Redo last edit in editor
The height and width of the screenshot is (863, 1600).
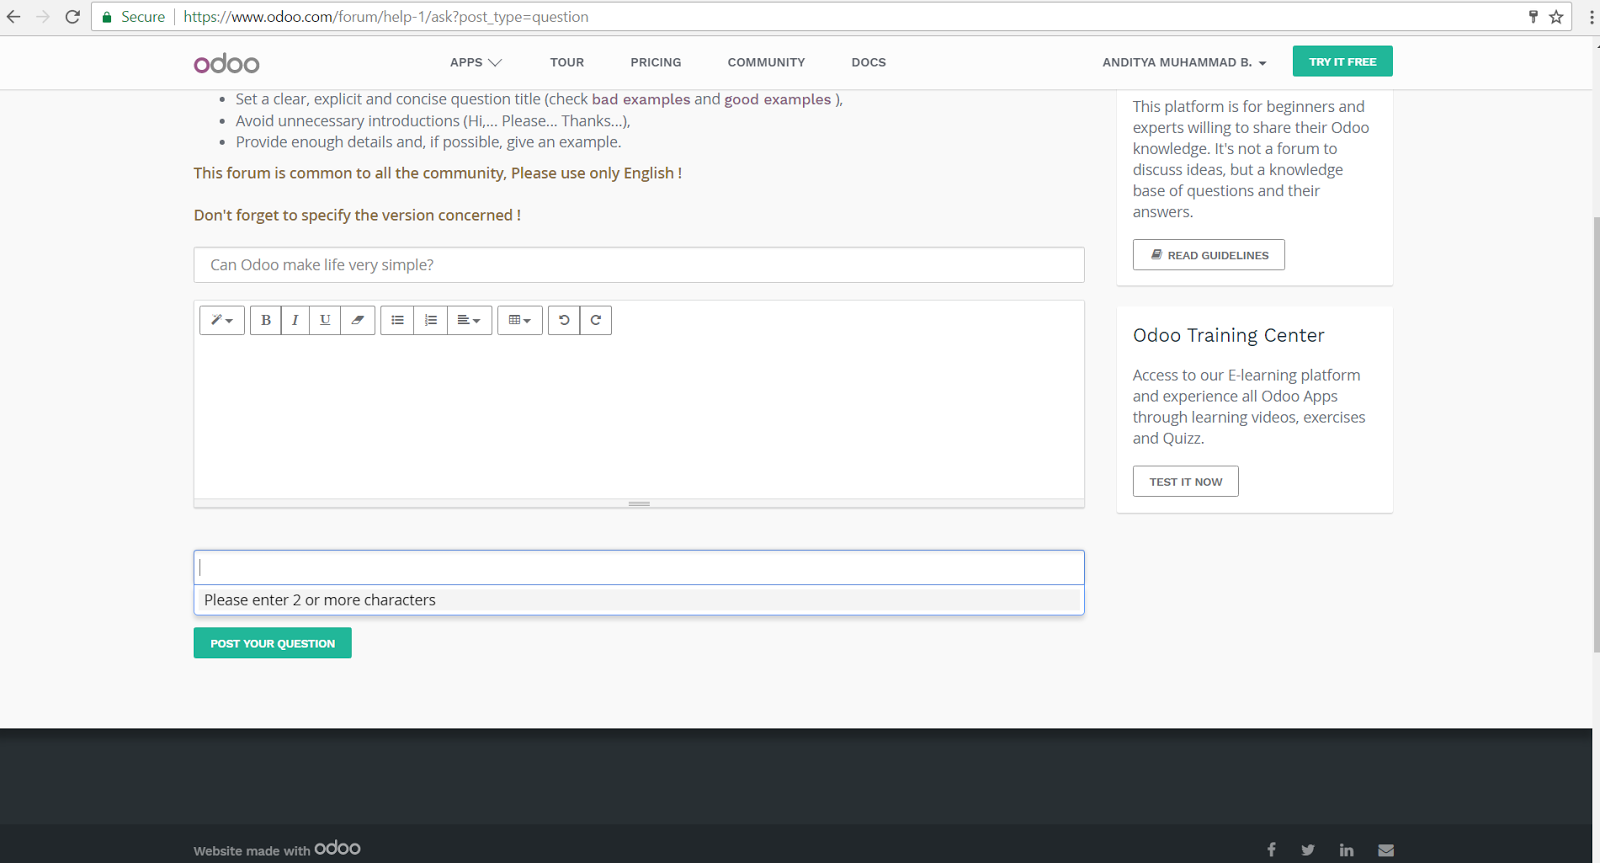(x=596, y=320)
